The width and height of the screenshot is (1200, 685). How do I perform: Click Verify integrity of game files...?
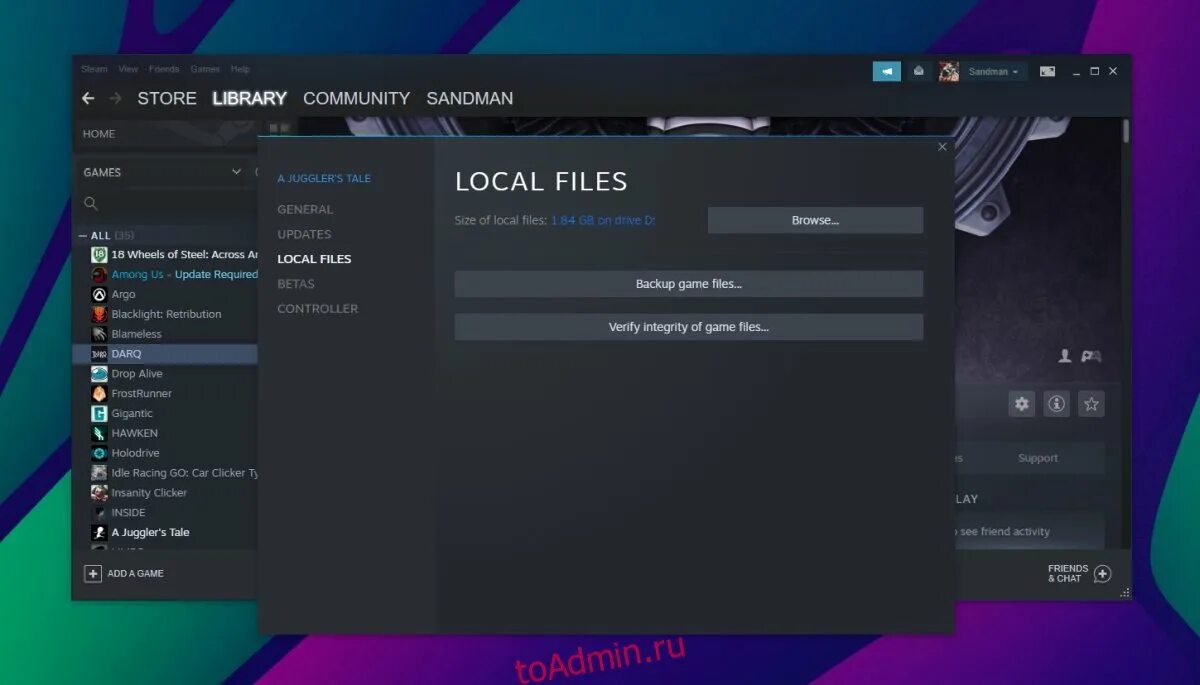(x=689, y=327)
